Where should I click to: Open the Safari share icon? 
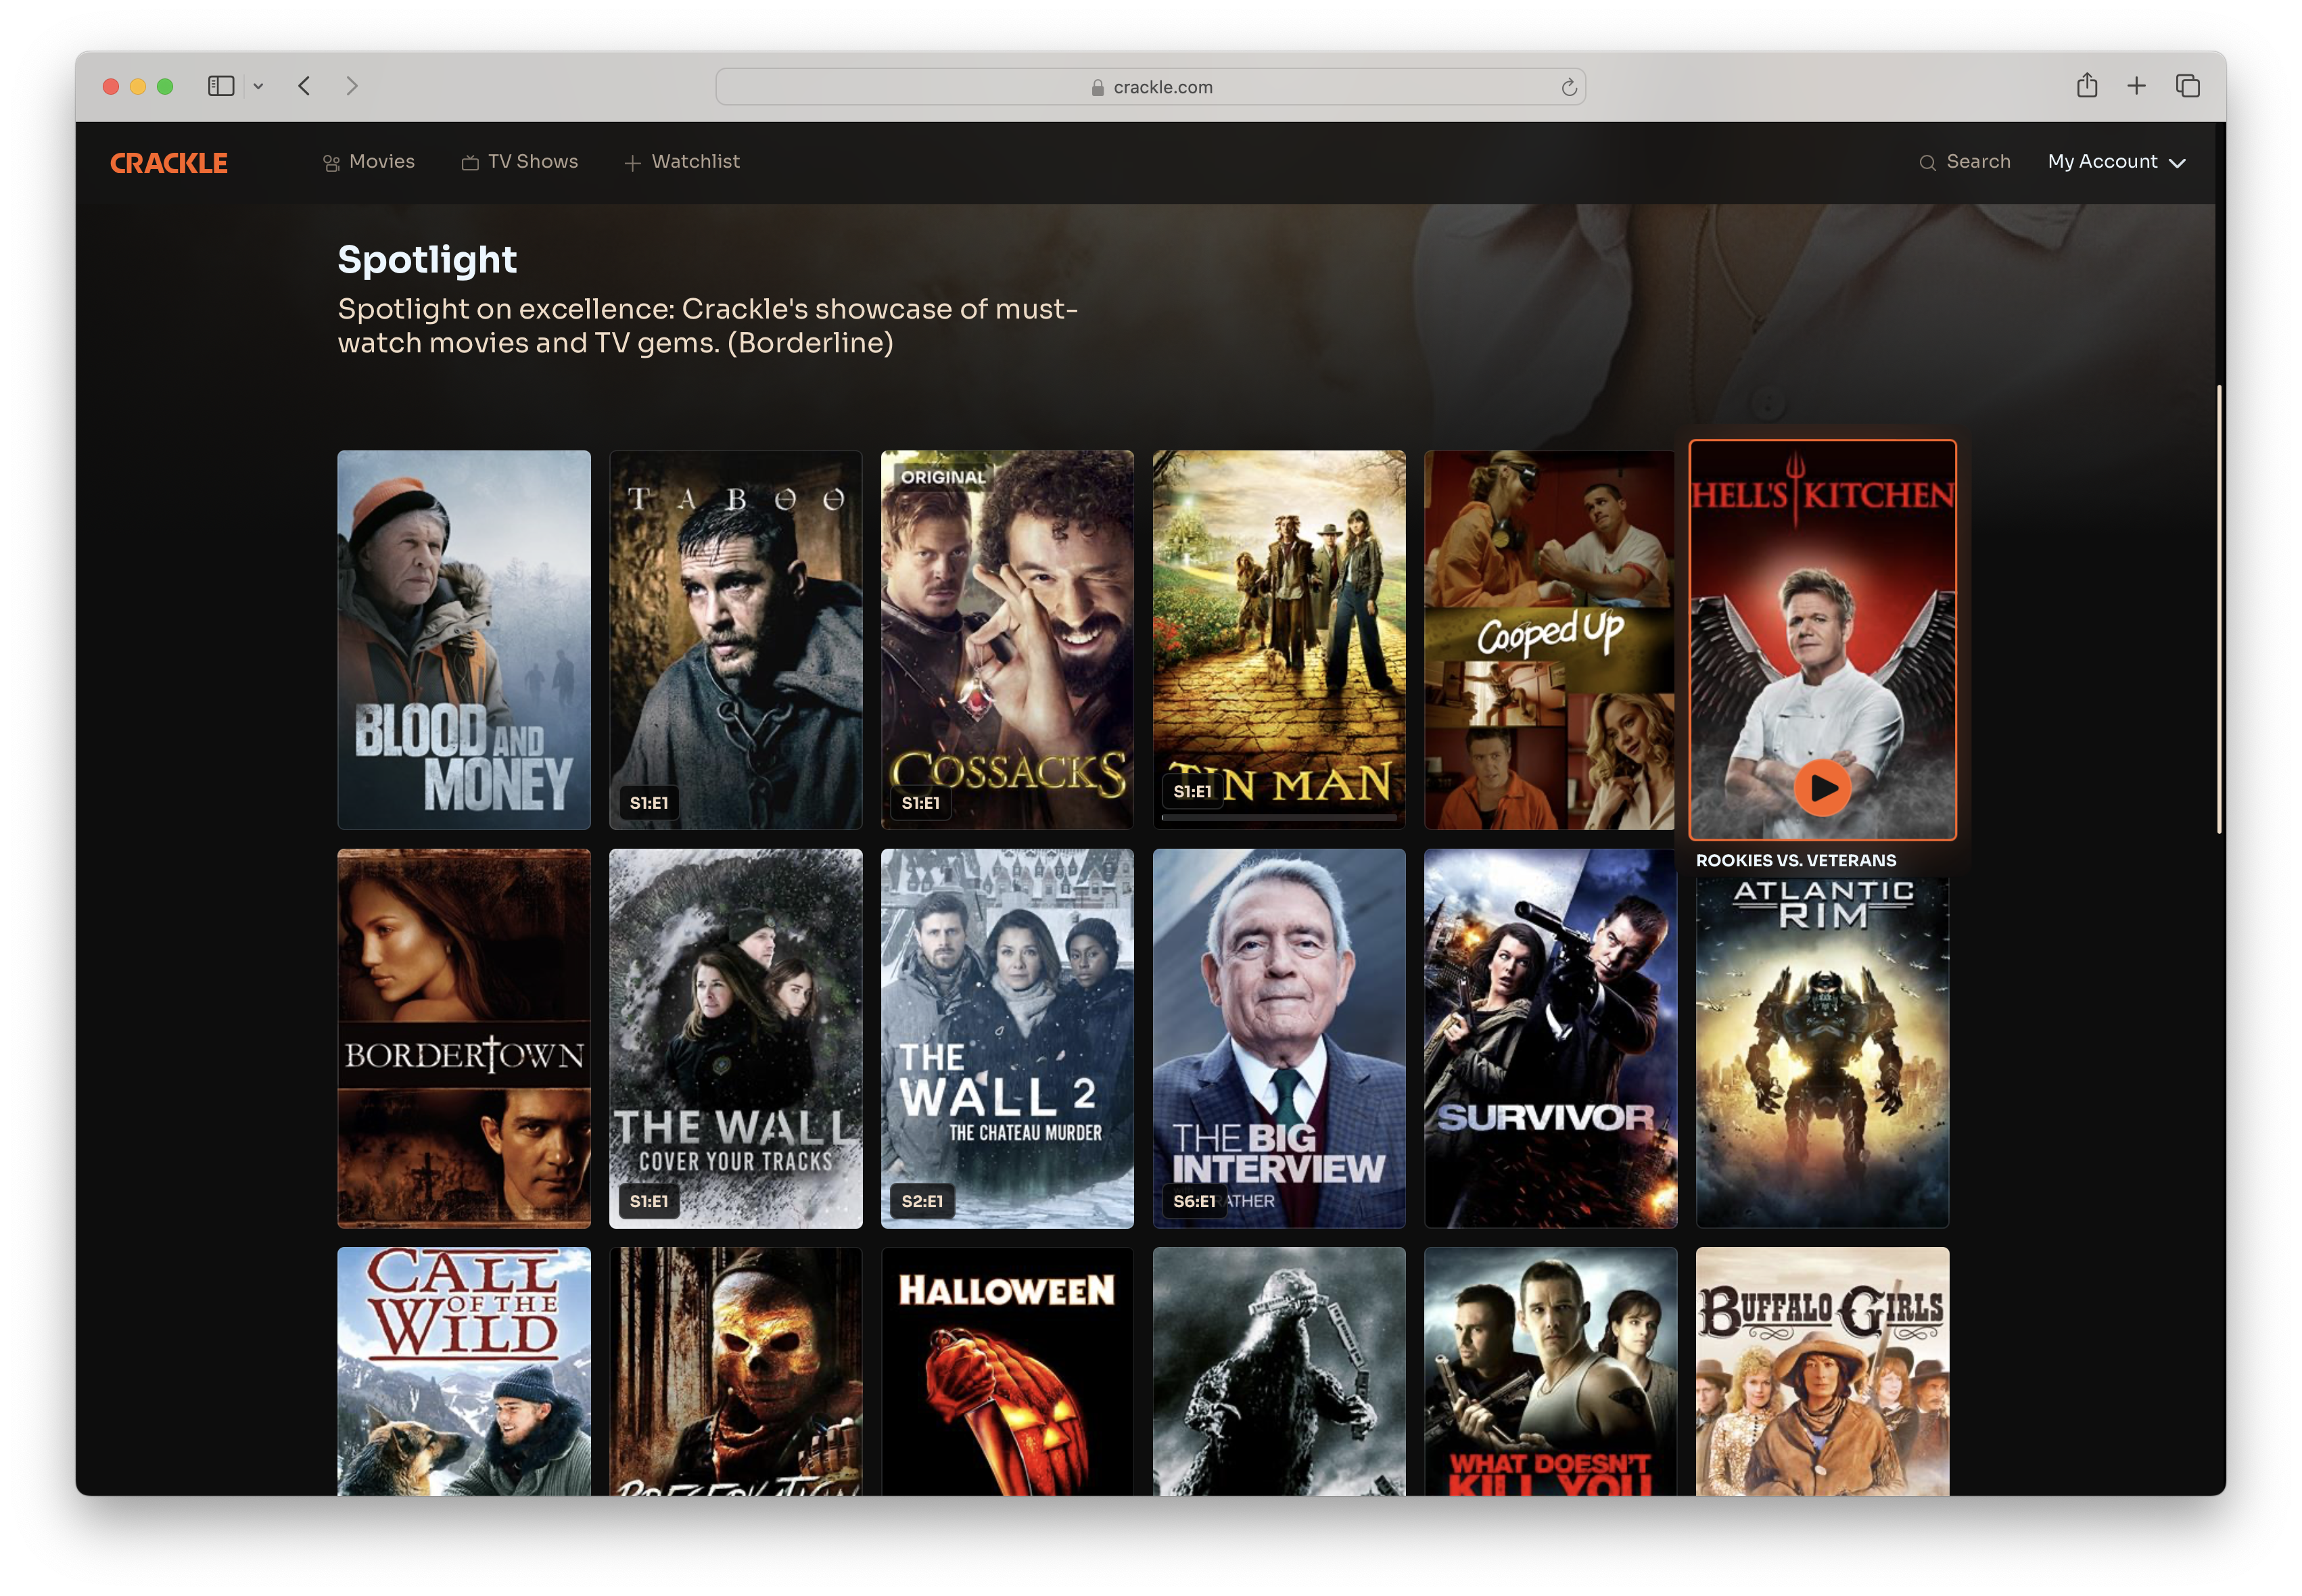[2086, 86]
